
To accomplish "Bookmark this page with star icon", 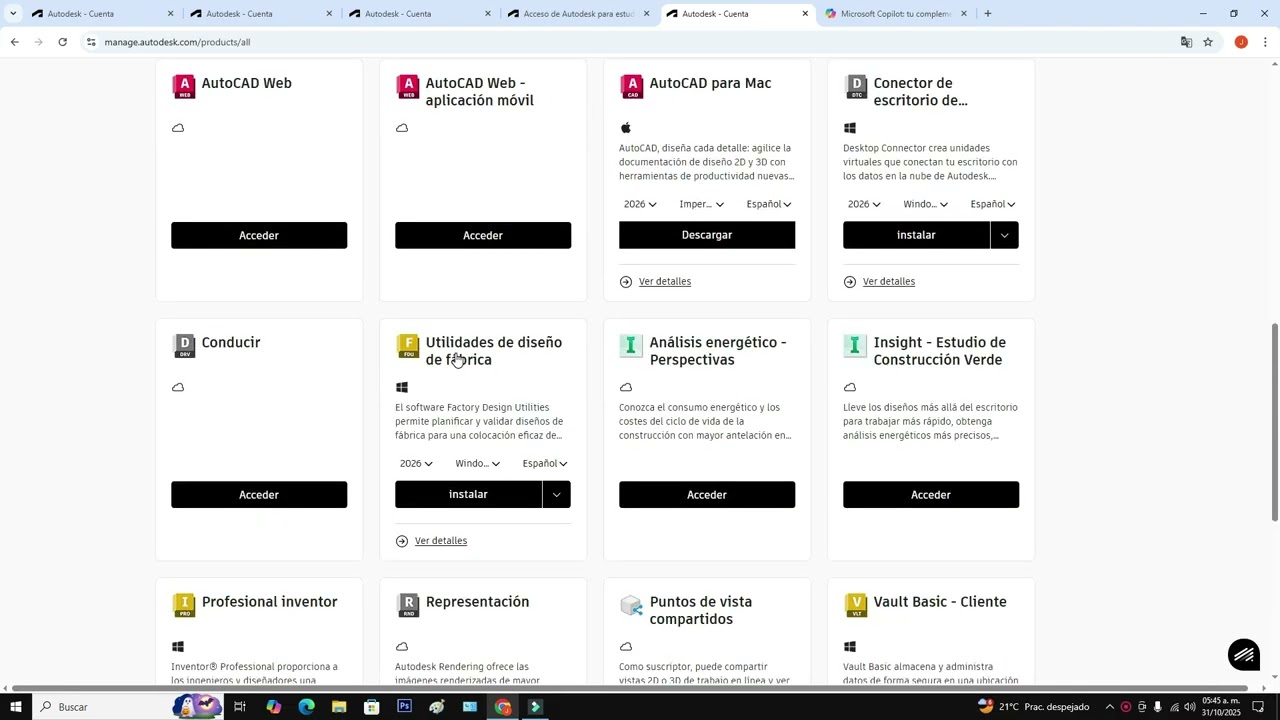I will [x=1208, y=42].
